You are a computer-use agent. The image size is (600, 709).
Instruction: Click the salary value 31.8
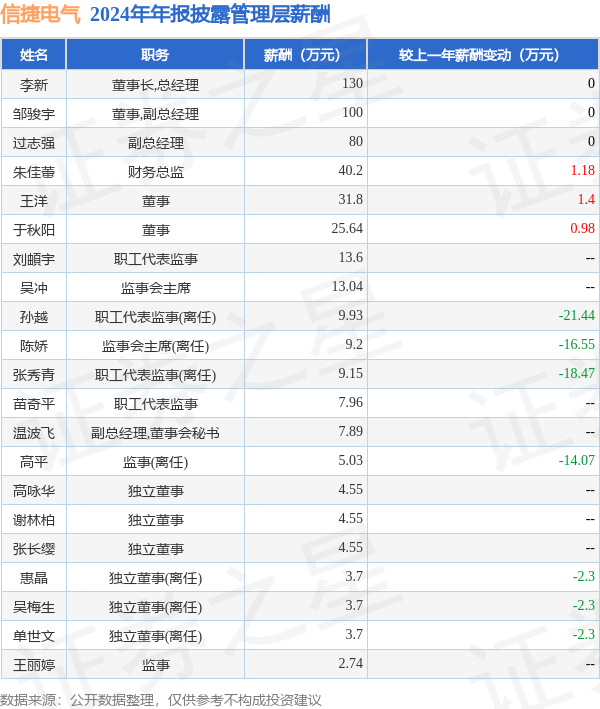(350, 199)
